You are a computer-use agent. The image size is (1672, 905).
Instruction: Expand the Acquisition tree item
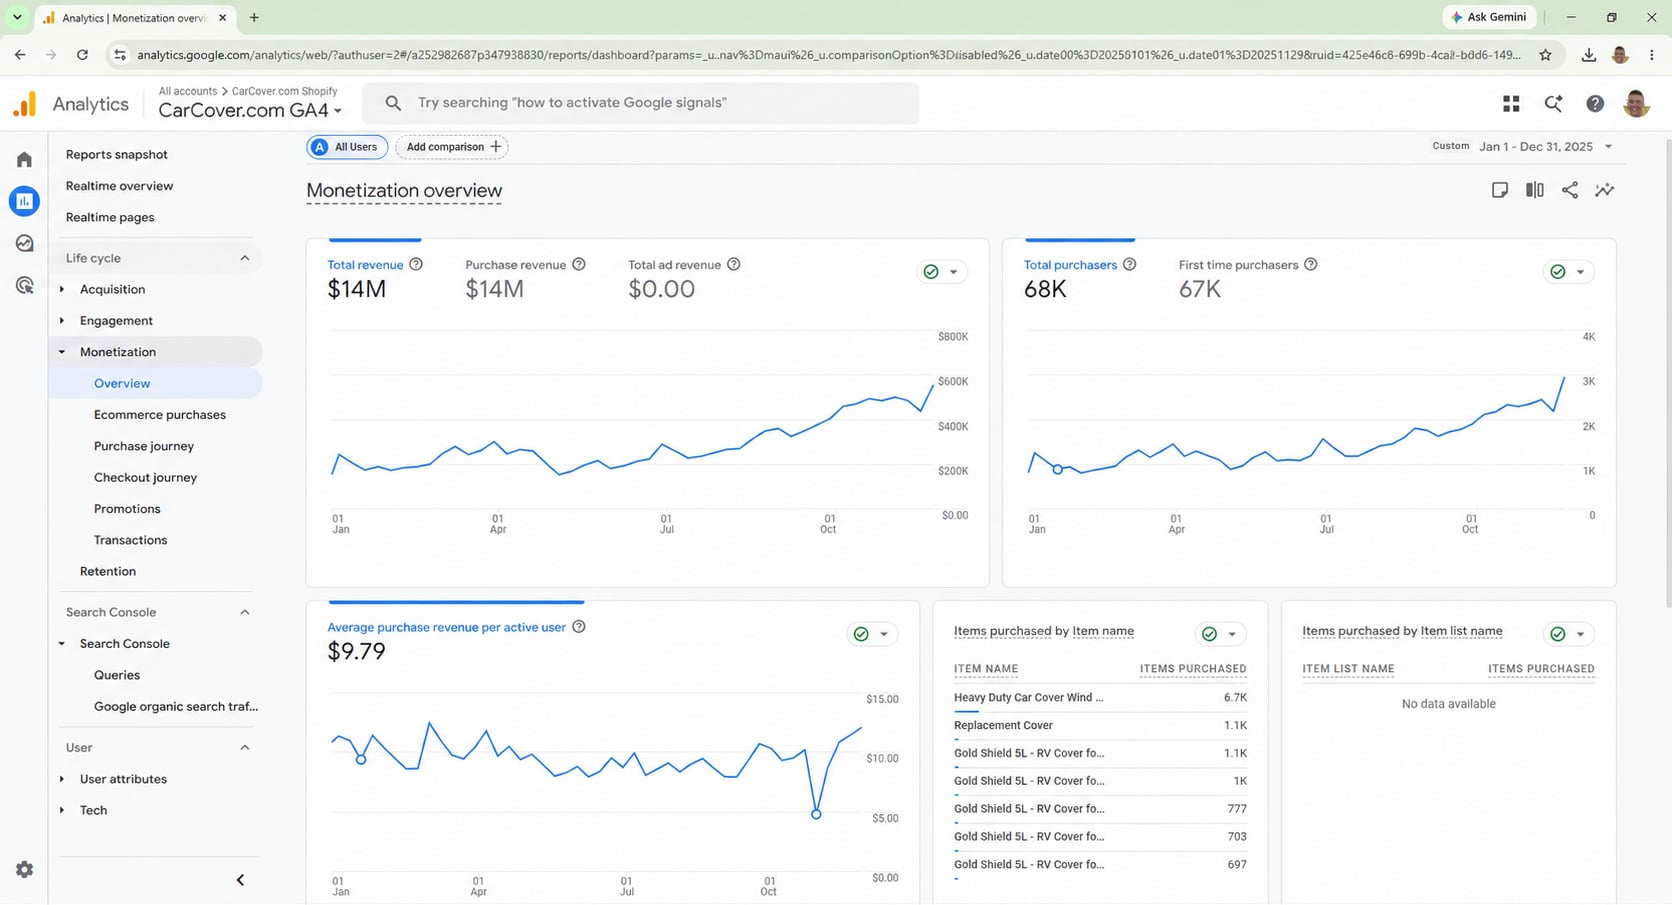pos(62,289)
